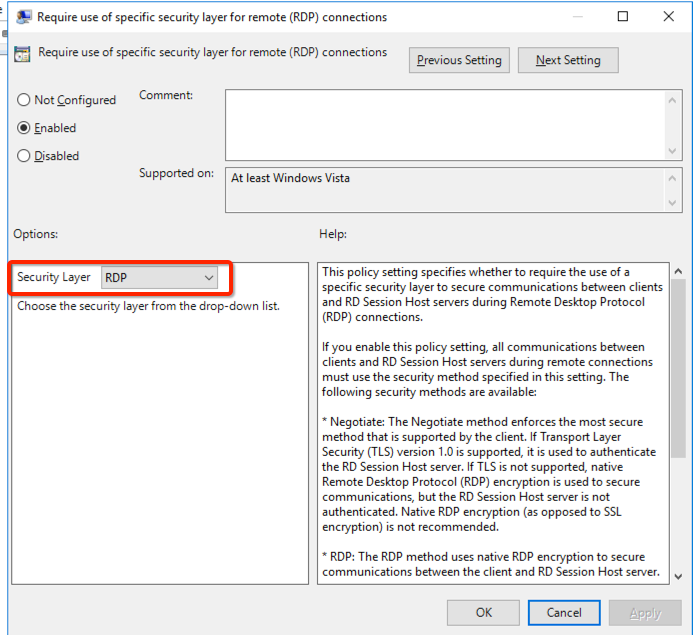Click Supported on scroll up arrow

coord(672,178)
